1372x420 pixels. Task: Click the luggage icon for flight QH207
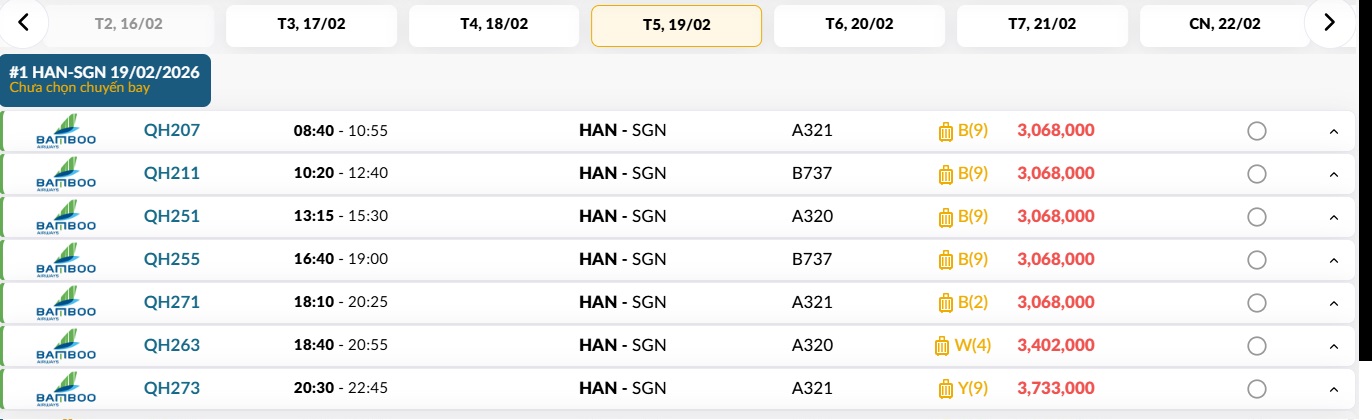pyautogui.click(x=945, y=131)
